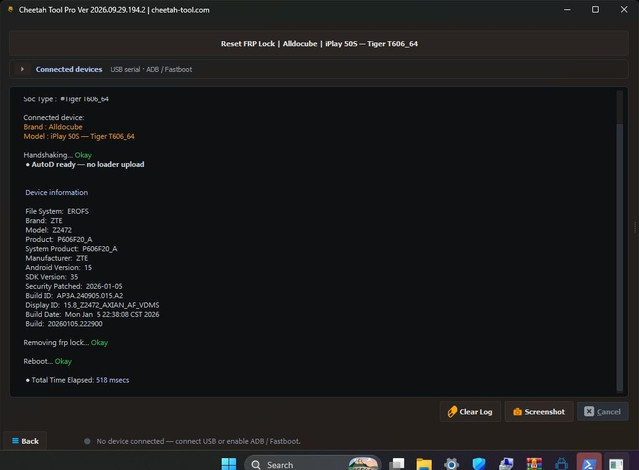Click the 'Device information' heading in the log
Screen dimensions: 639x470
tap(57, 192)
